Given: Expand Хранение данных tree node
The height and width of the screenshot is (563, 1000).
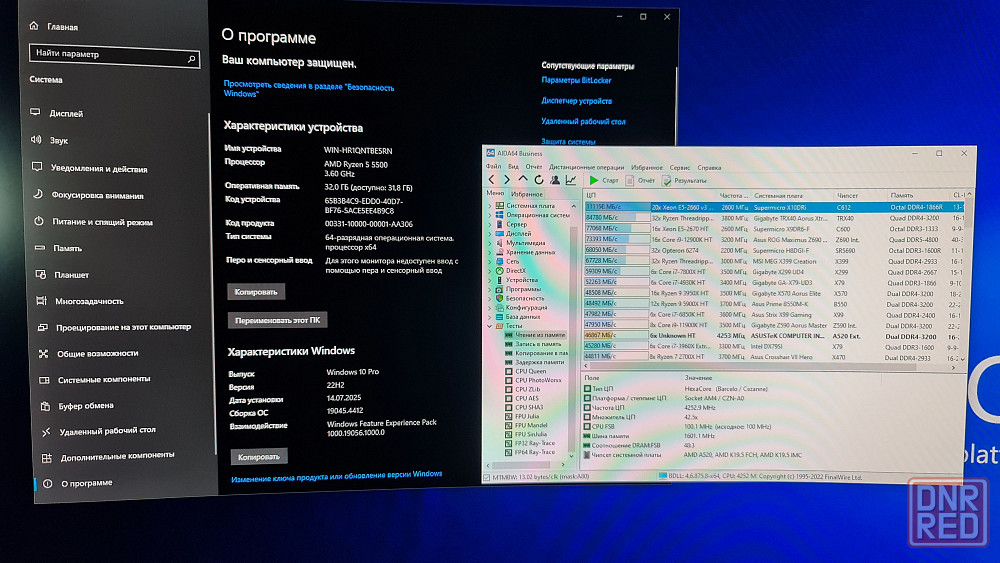Looking at the screenshot, I should click(490, 252).
